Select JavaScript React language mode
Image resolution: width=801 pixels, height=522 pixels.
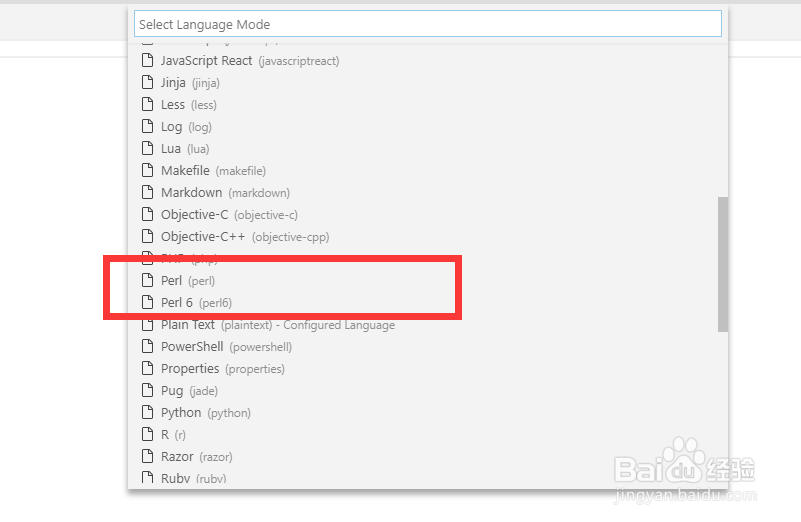(x=428, y=60)
